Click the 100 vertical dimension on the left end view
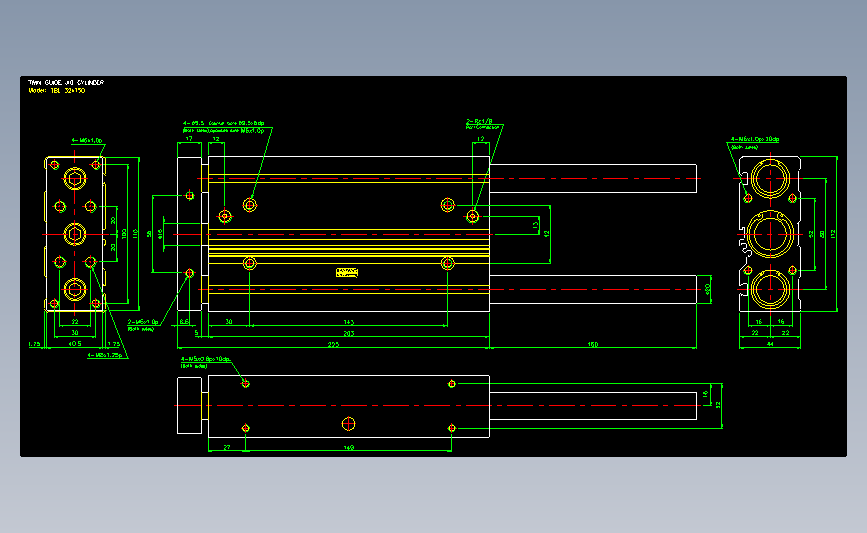This screenshot has width=867, height=533. click(x=124, y=234)
